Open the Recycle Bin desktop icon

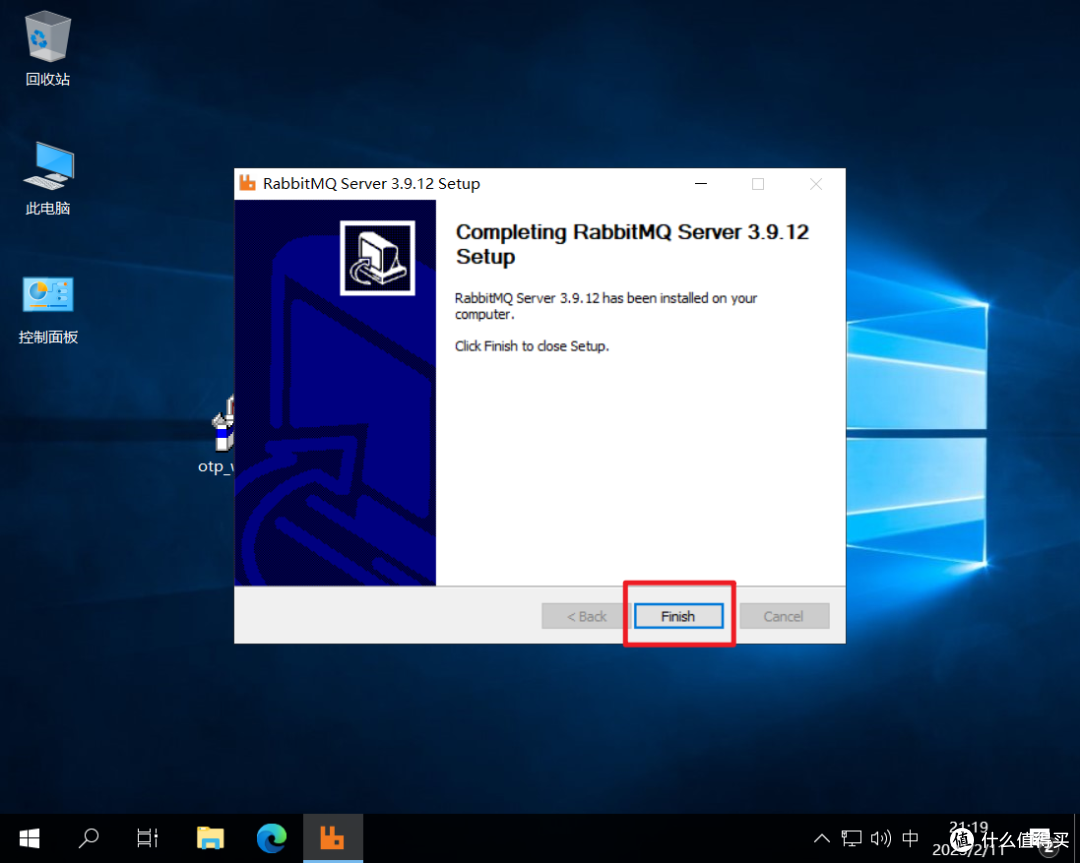pos(48,50)
